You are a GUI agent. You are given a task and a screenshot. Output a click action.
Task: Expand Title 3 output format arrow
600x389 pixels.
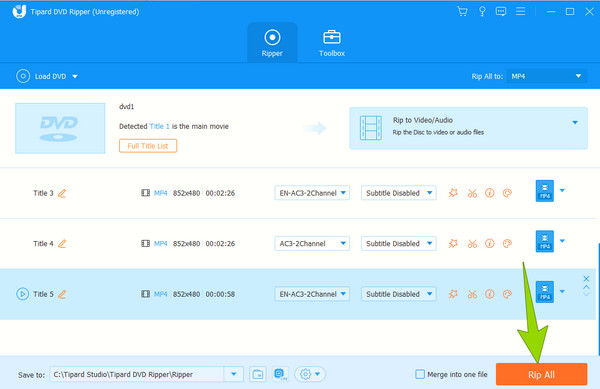[x=562, y=190]
